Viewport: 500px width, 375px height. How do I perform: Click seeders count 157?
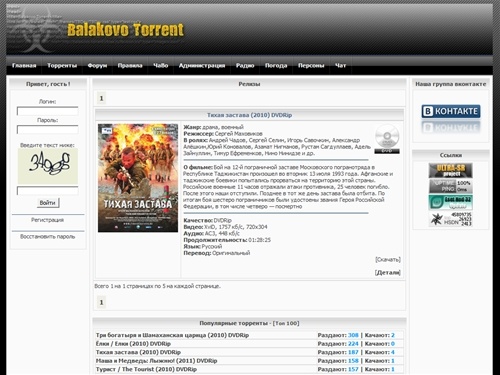pos(353,369)
